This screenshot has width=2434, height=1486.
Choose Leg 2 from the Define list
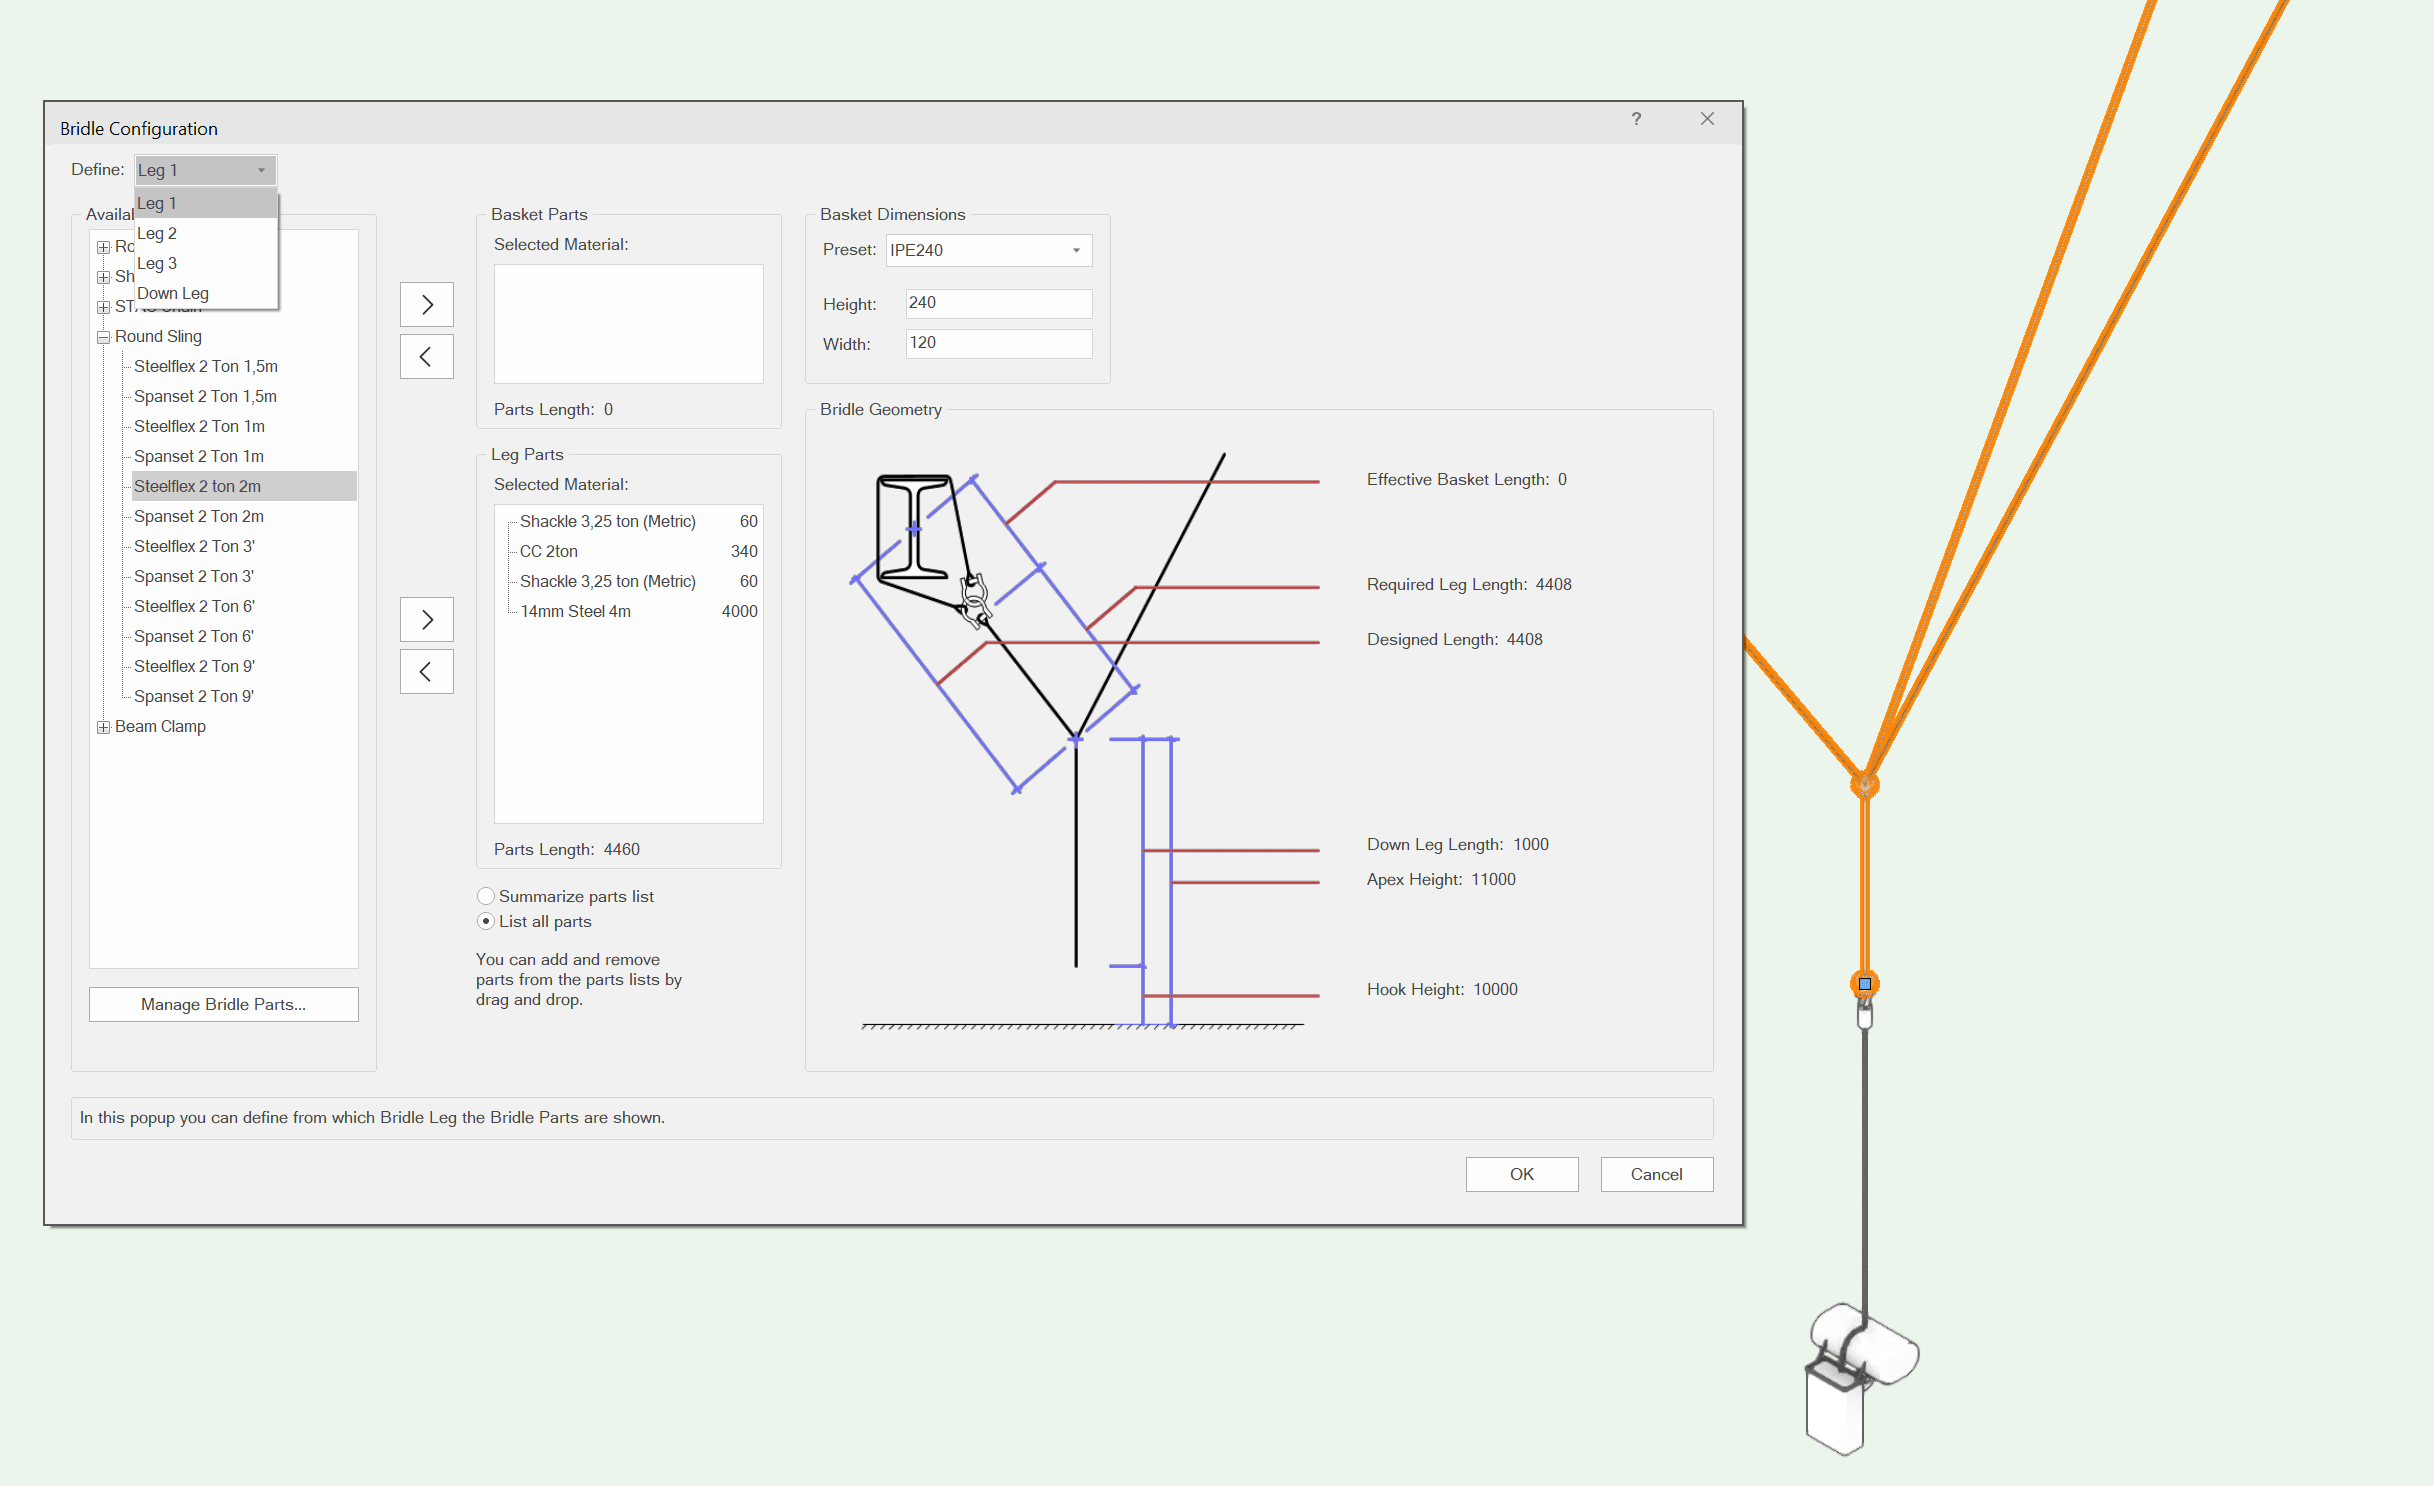(x=157, y=233)
